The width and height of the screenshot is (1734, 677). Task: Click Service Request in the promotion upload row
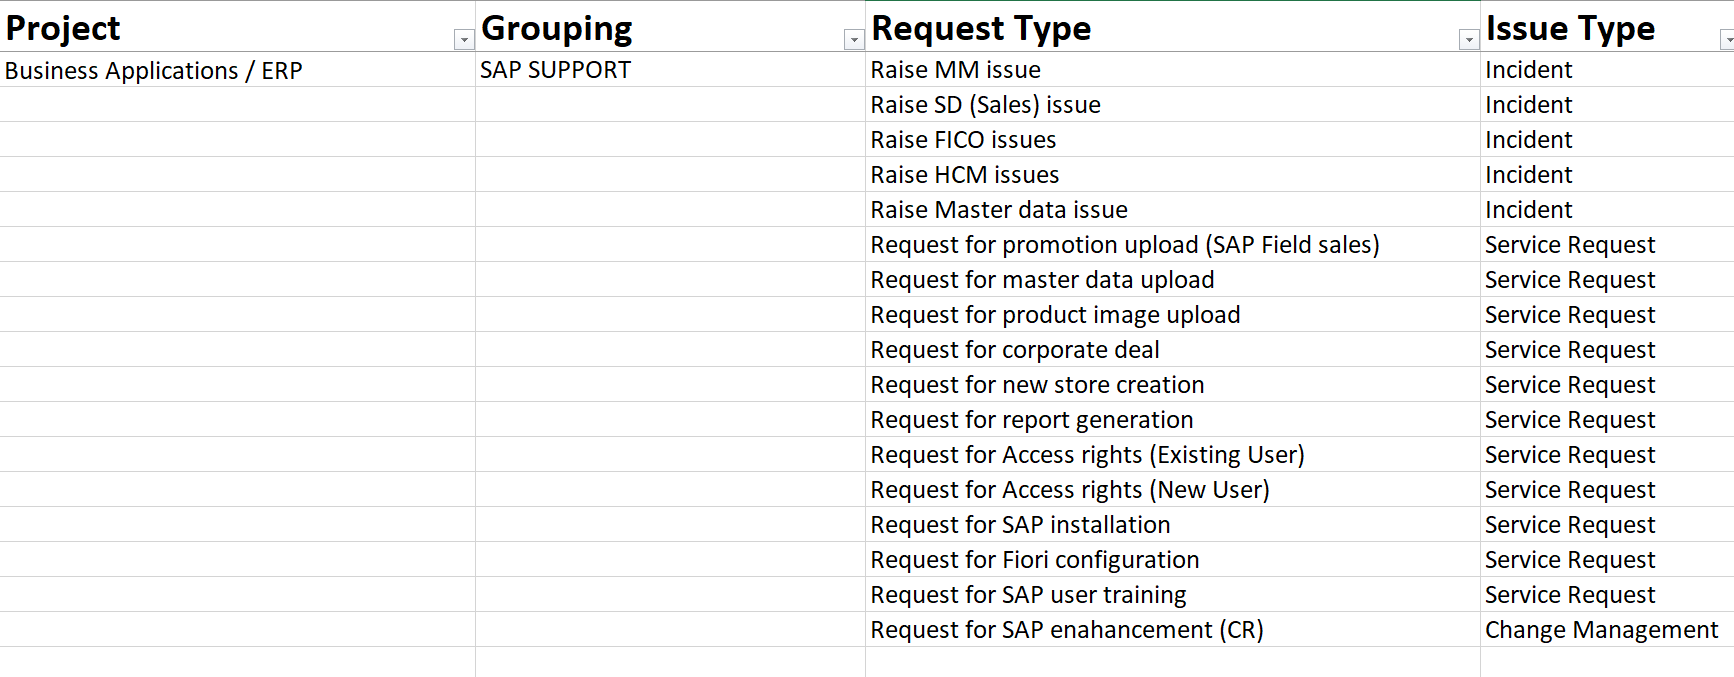coord(1607,245)
